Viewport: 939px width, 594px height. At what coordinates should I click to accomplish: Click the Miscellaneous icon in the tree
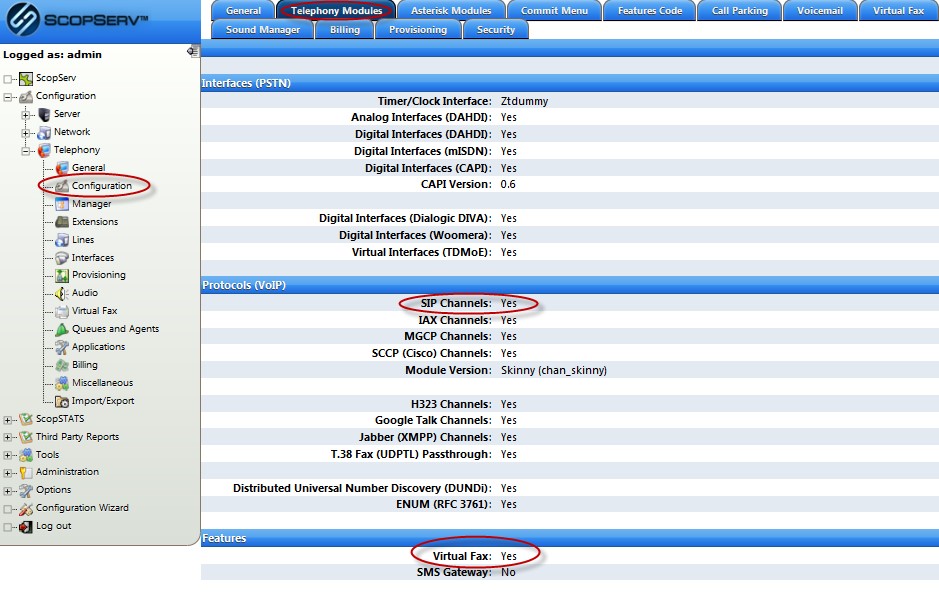coord(62,383)
